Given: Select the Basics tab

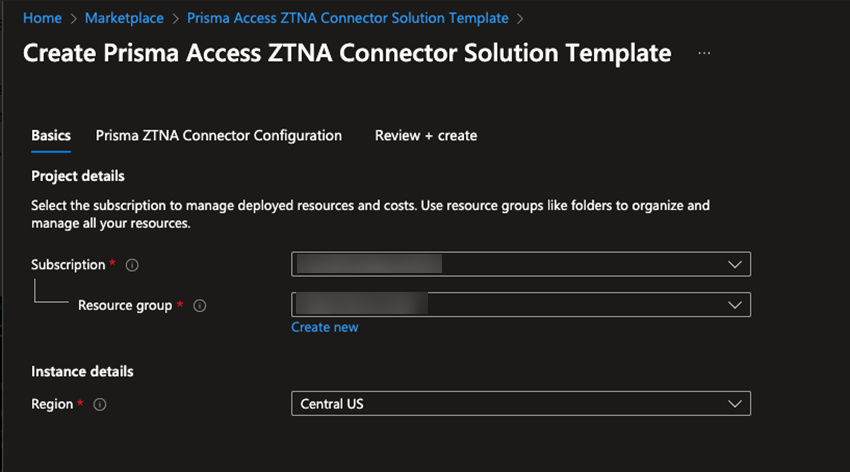Looking at the screenshot, I should (x=51, y=135).
